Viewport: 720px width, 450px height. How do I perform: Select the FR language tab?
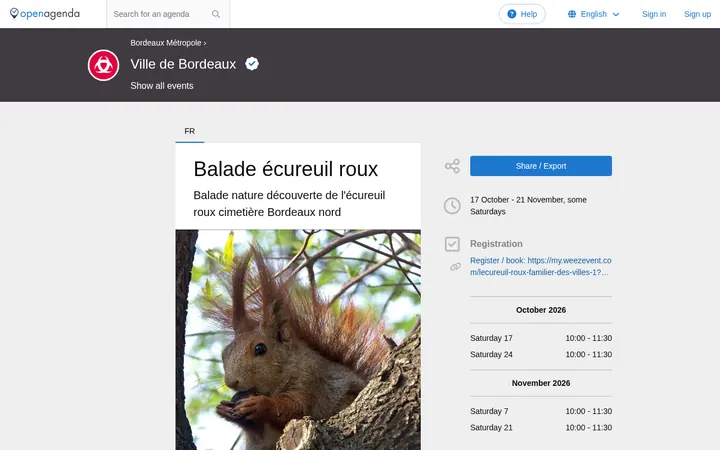tap(190, 131)
